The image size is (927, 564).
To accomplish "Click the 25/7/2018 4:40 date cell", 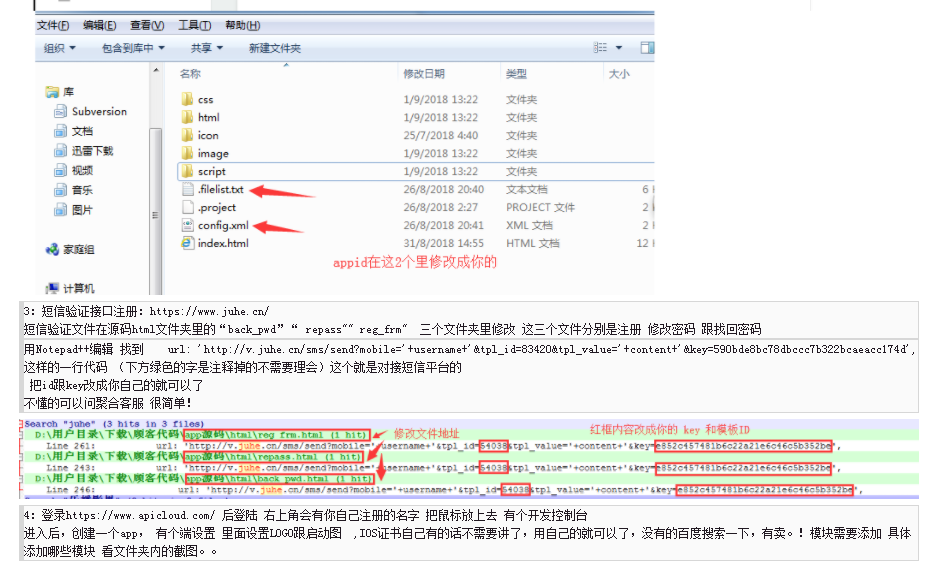I will click(x=441, y=135).
